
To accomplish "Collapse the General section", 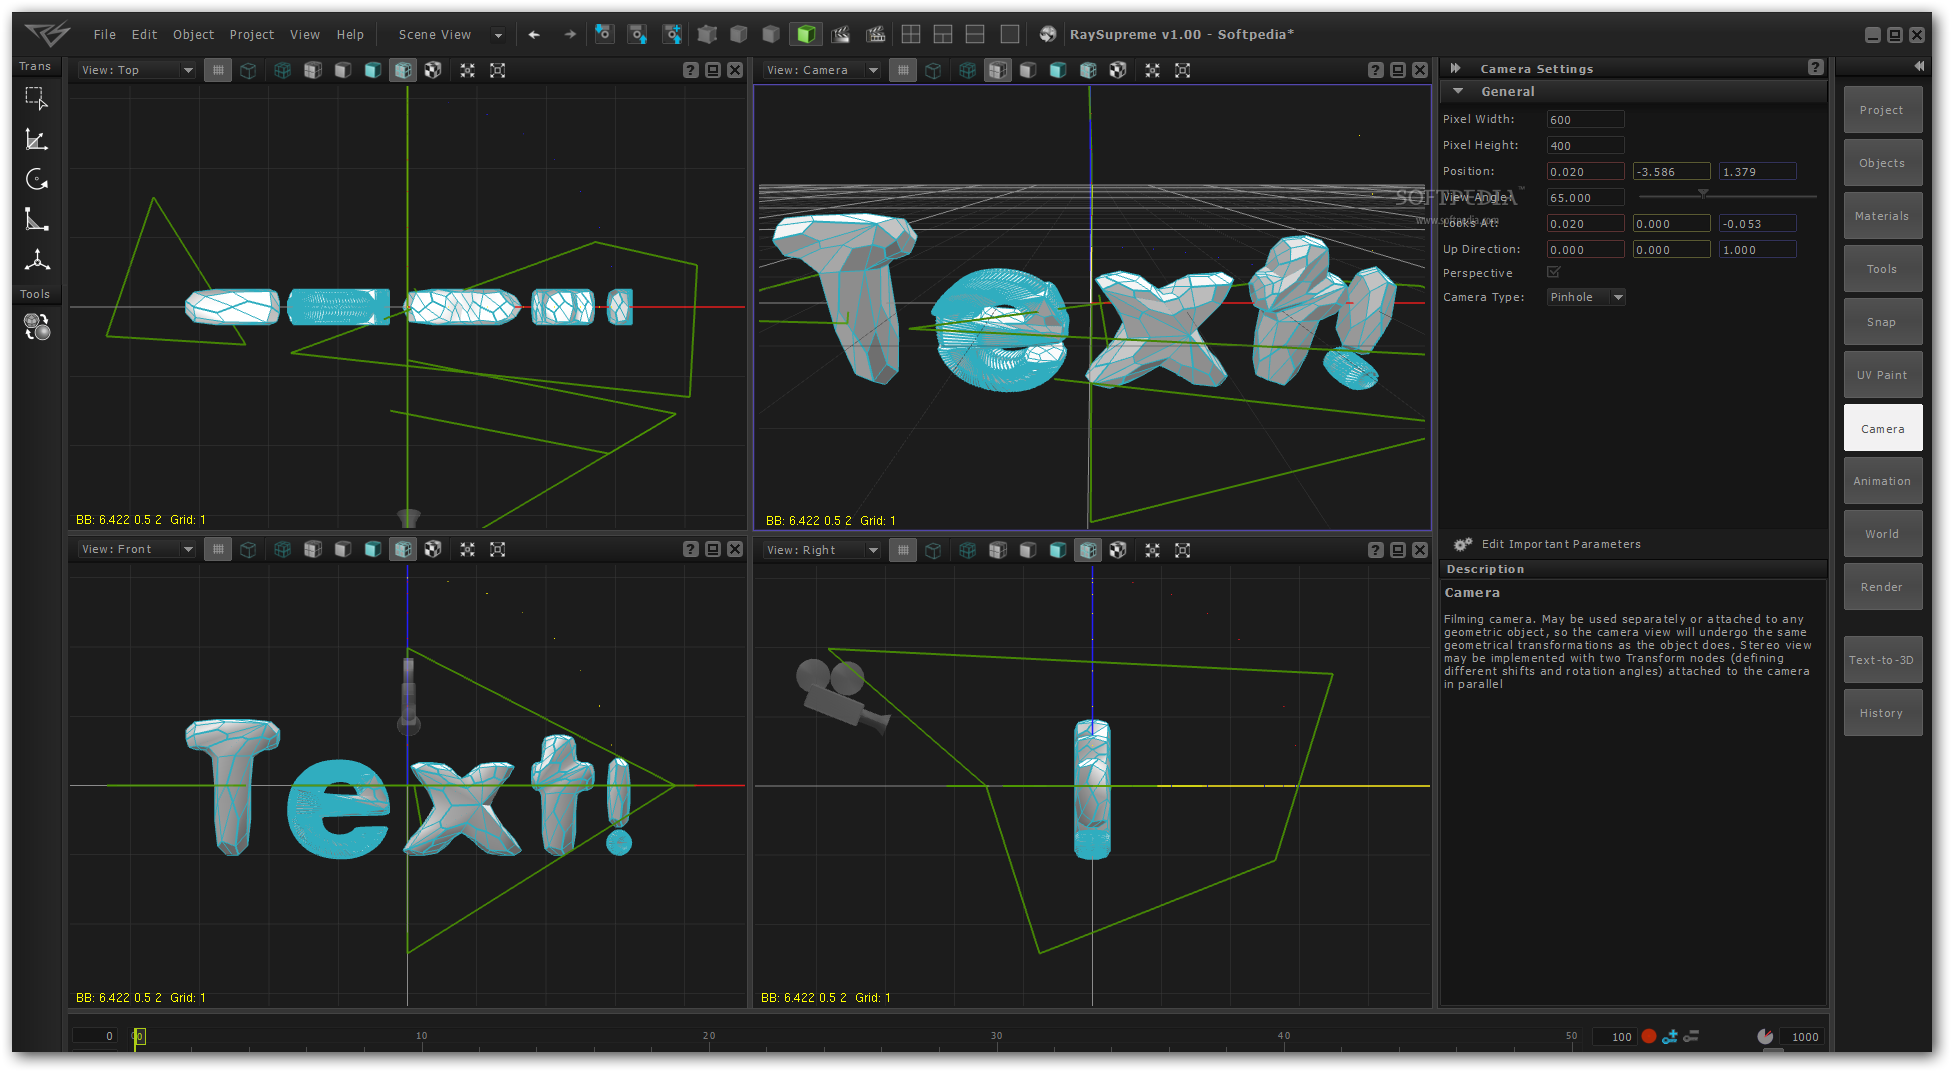I will click(x=1458, y=91).
